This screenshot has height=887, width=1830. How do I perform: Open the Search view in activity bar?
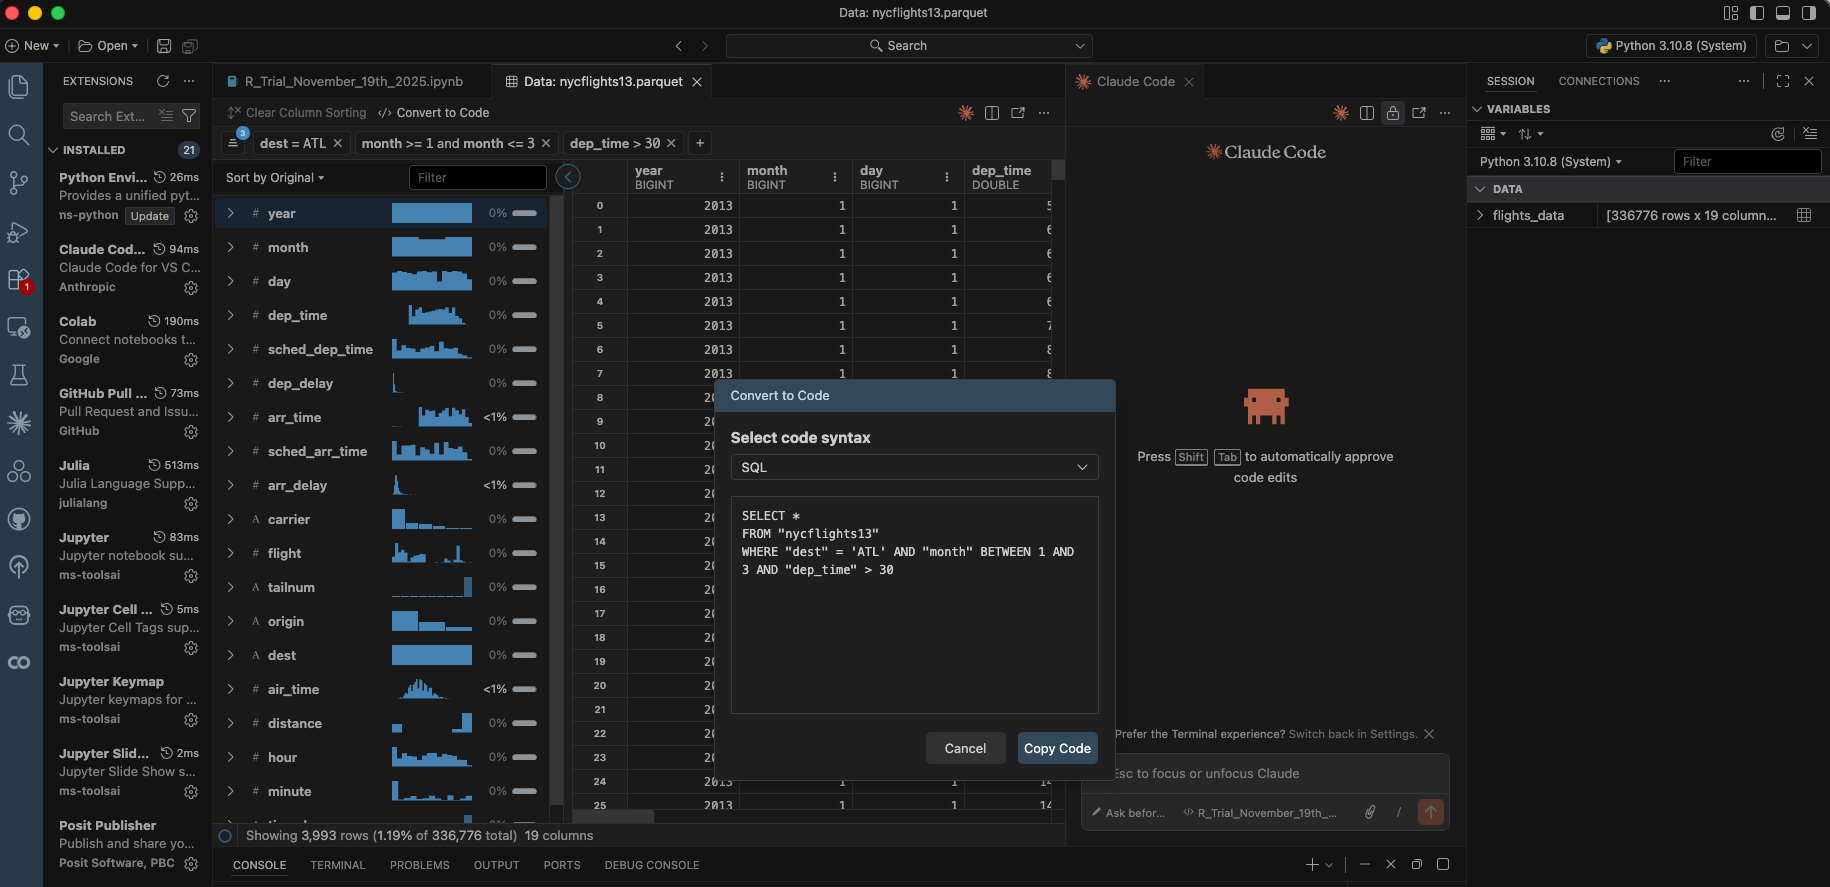point(18,135)
